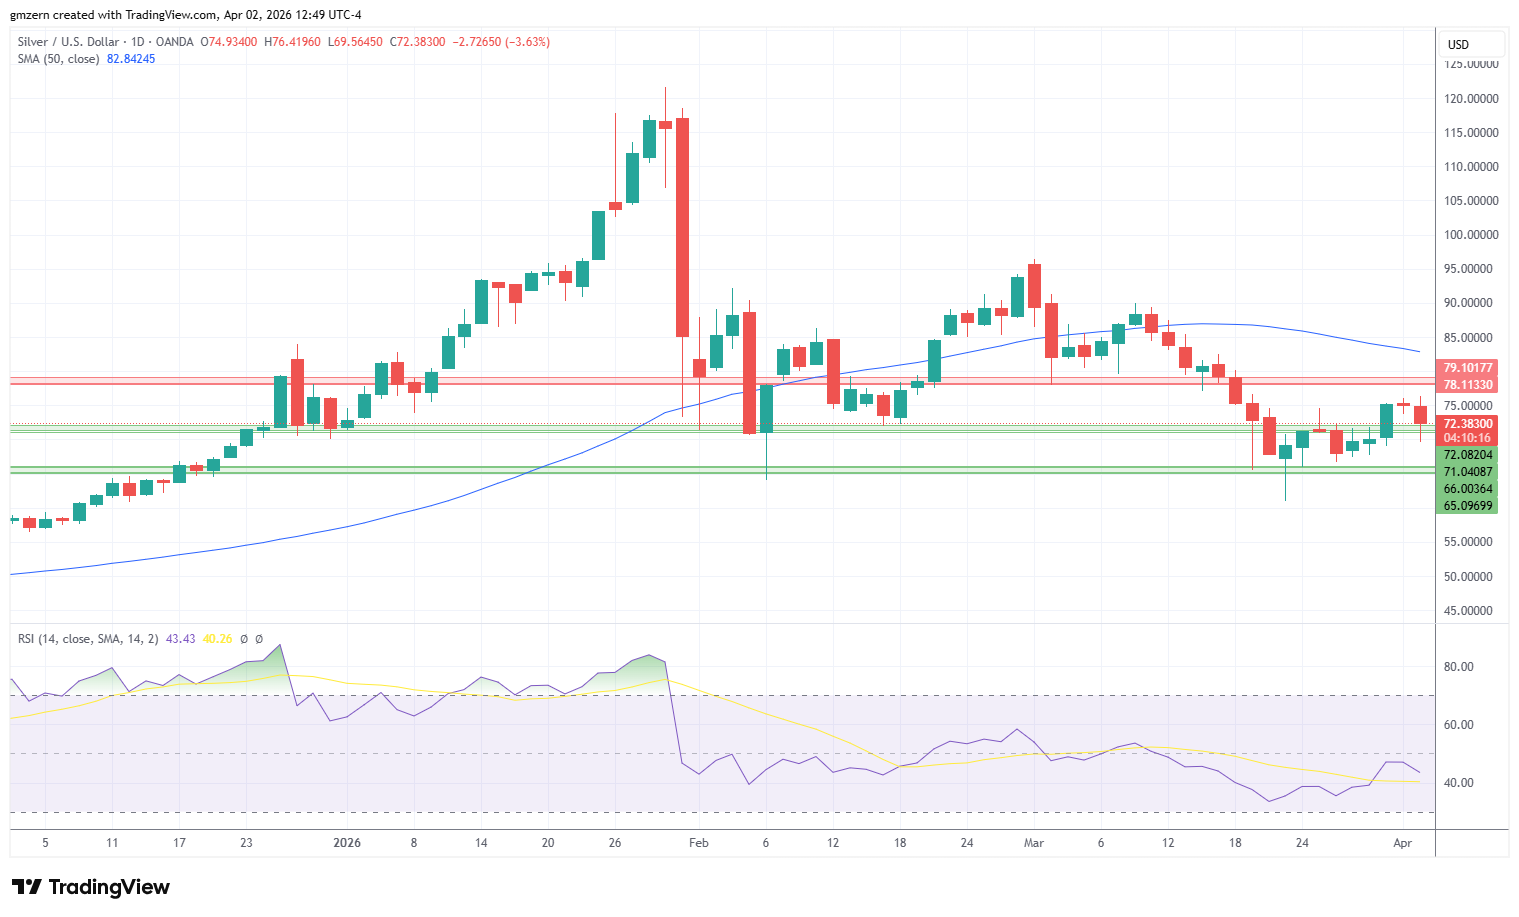Screen dimensions: 1519x917
Task: Click the Feb label on the time axis
Action: pyautogui.click(x=699, y=843)
